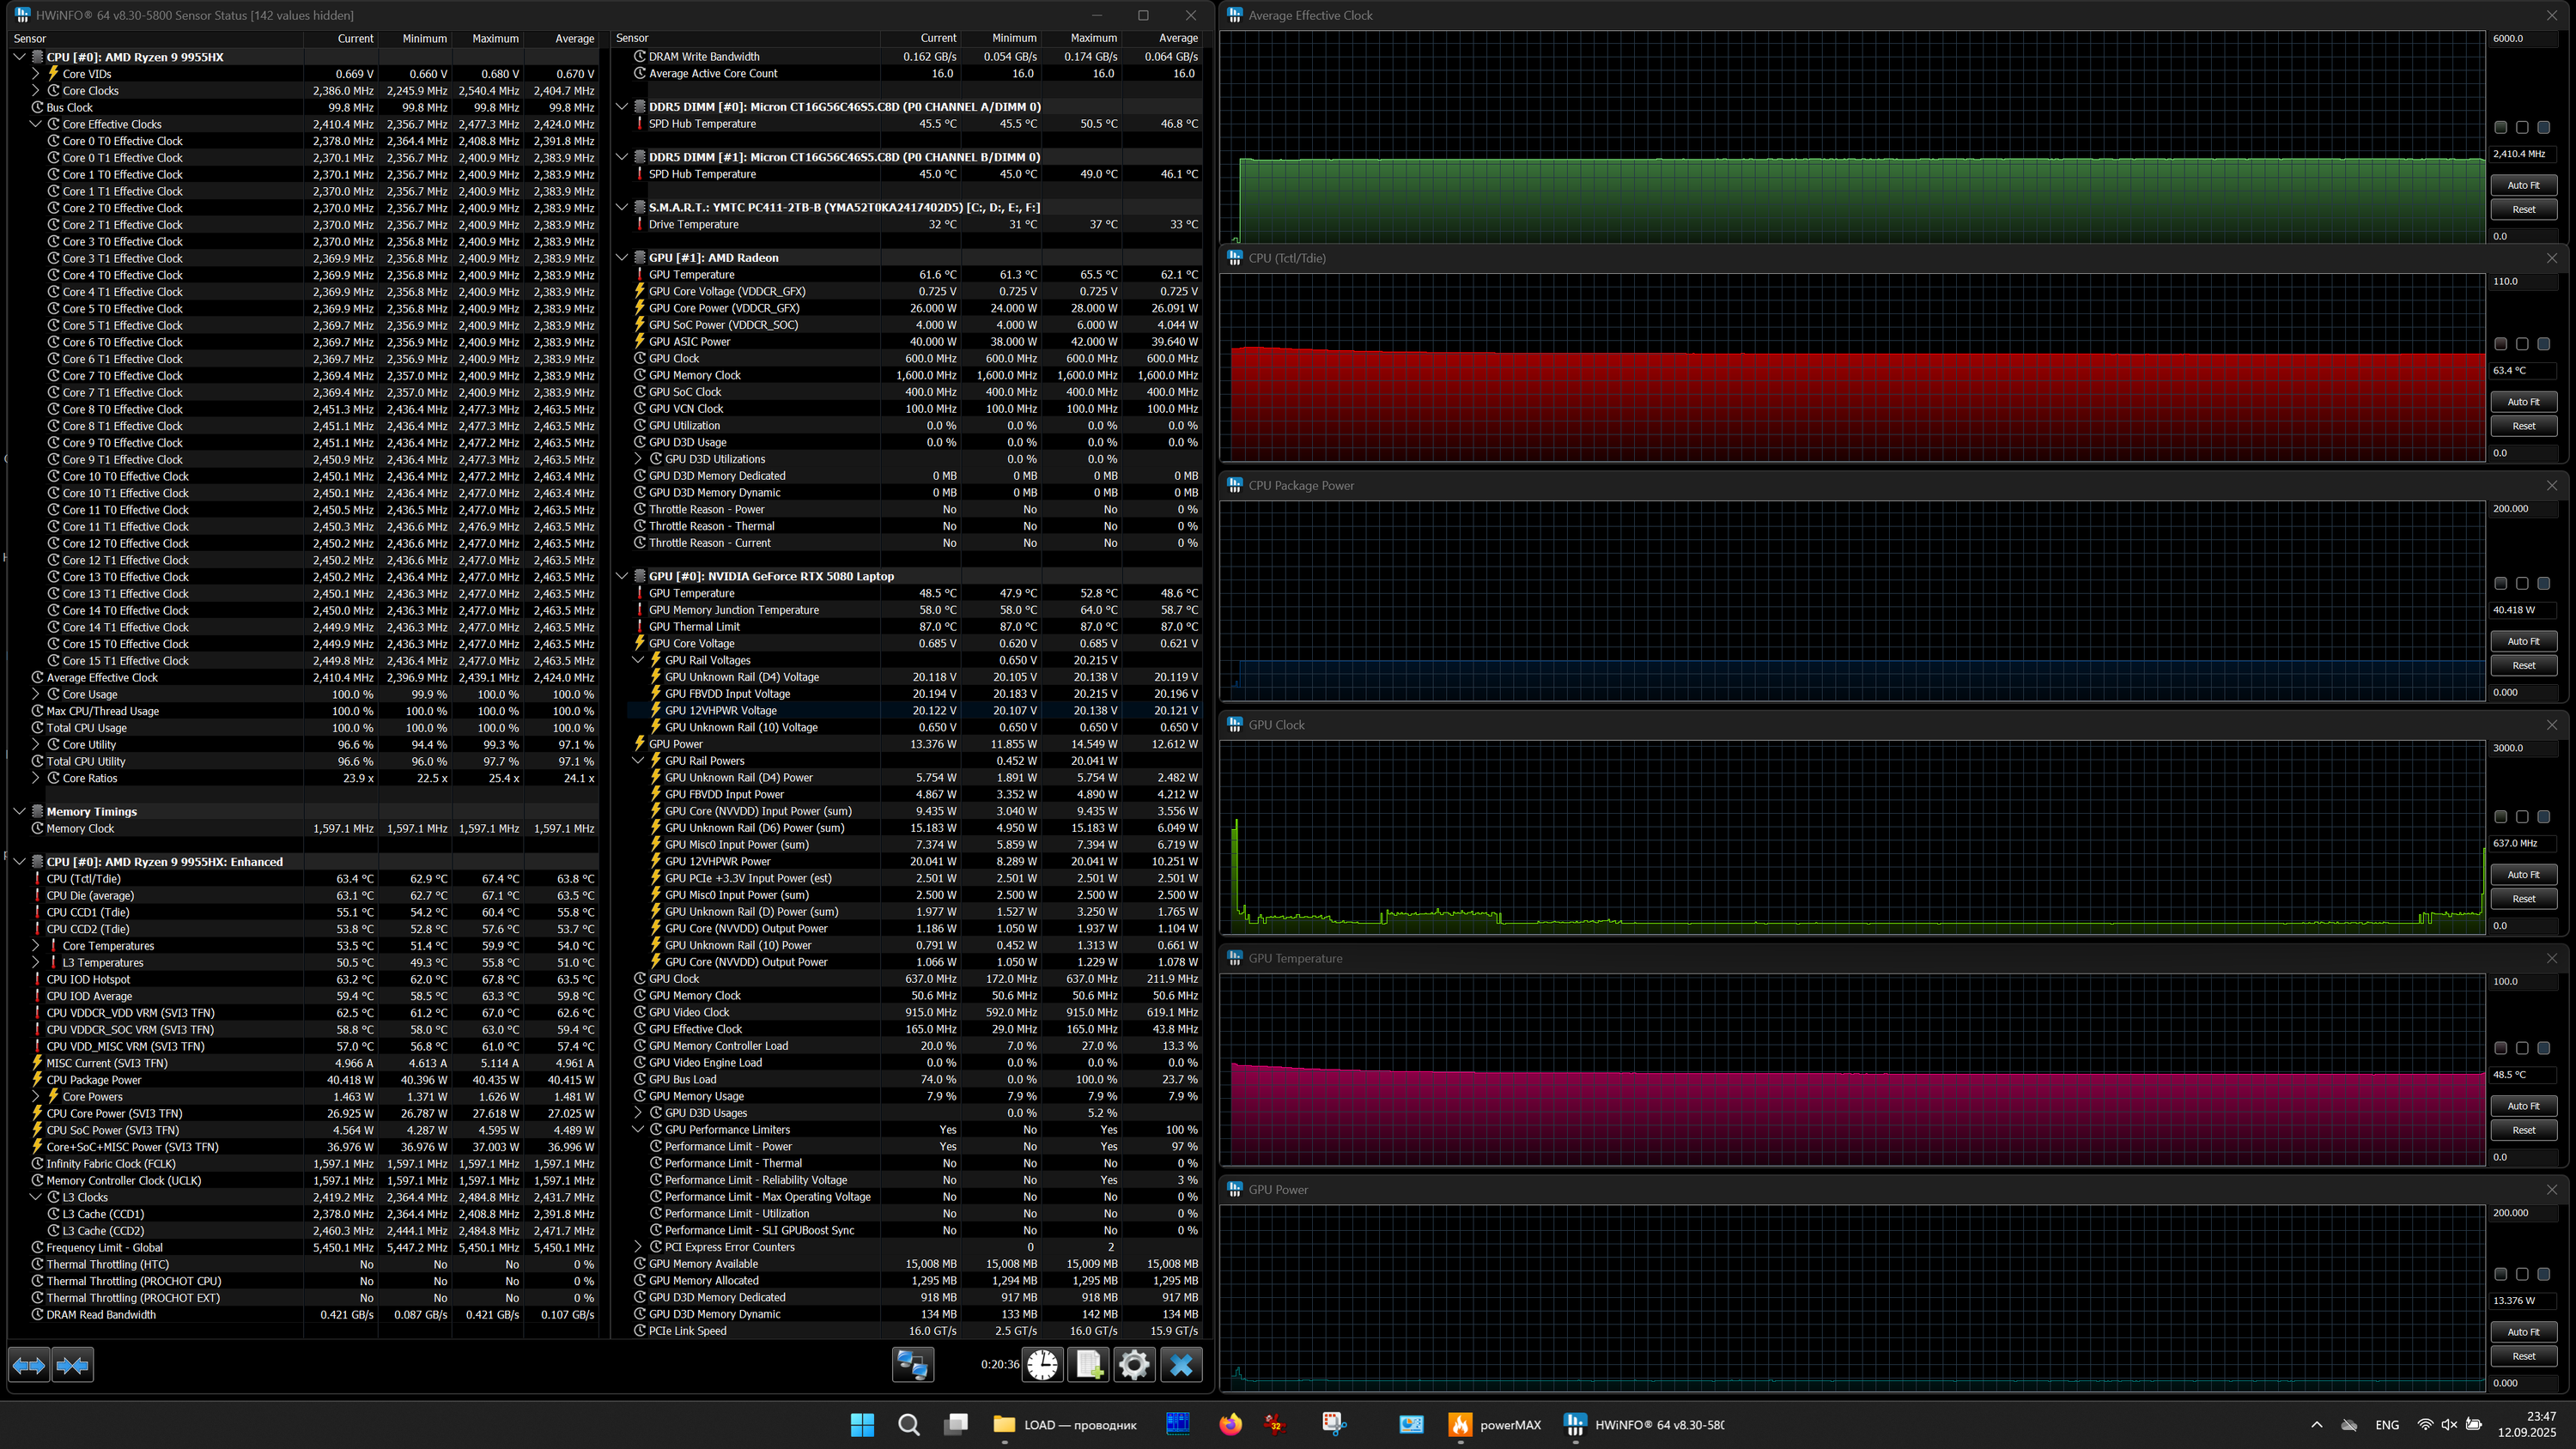
Task: Collapse the Core Effective Clocks group
Action: pyautogui.click(x=36, y=124)
